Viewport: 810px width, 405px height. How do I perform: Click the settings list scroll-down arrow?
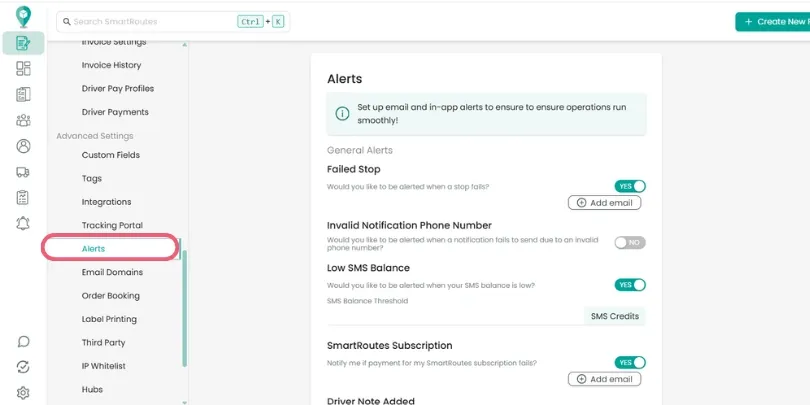click(184, 402)
